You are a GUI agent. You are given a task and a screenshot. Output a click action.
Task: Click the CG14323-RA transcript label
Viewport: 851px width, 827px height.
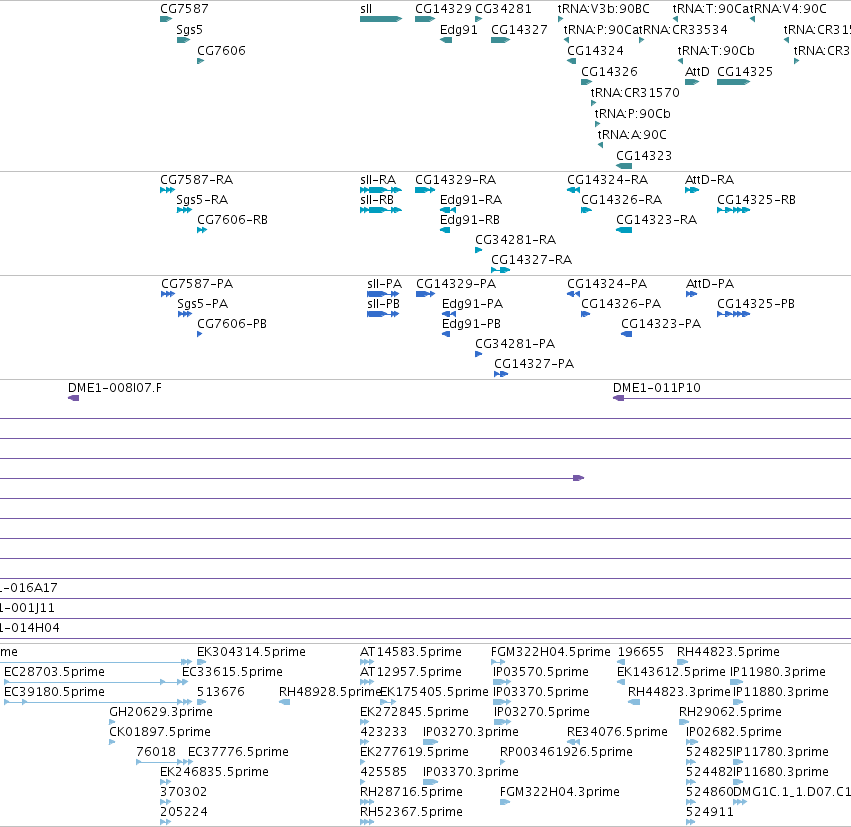pos(656,220)
